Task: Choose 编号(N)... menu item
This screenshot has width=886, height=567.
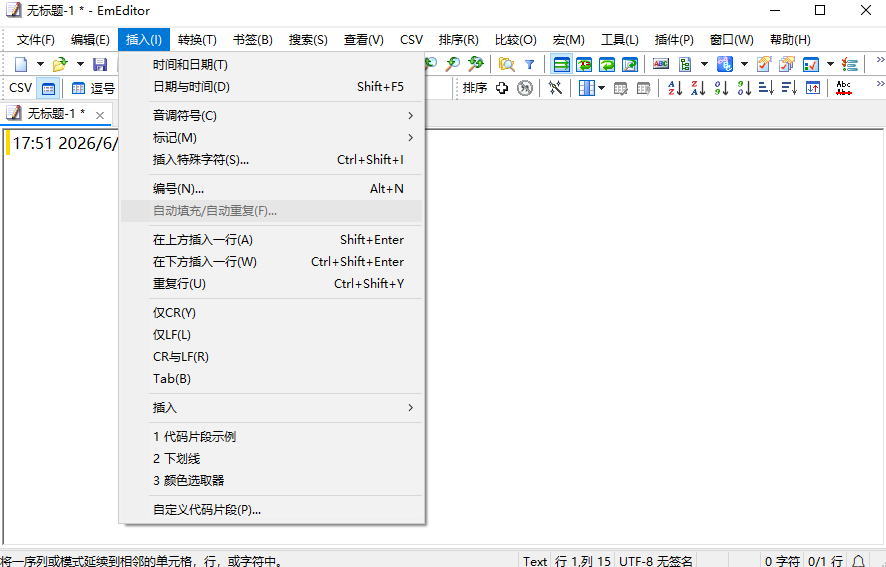Action: tap(271, 189)
